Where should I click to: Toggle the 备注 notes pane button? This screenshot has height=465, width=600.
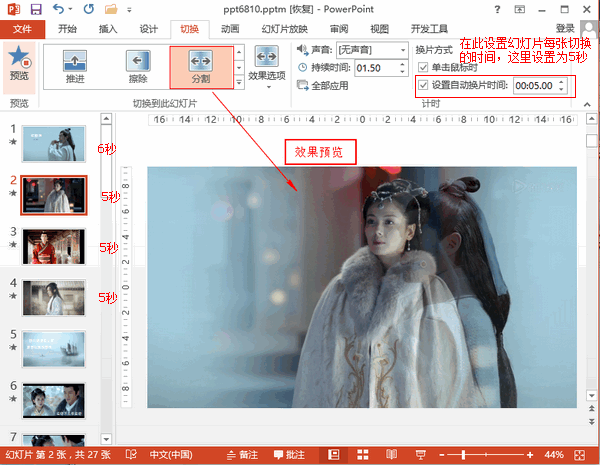point(242,455)
